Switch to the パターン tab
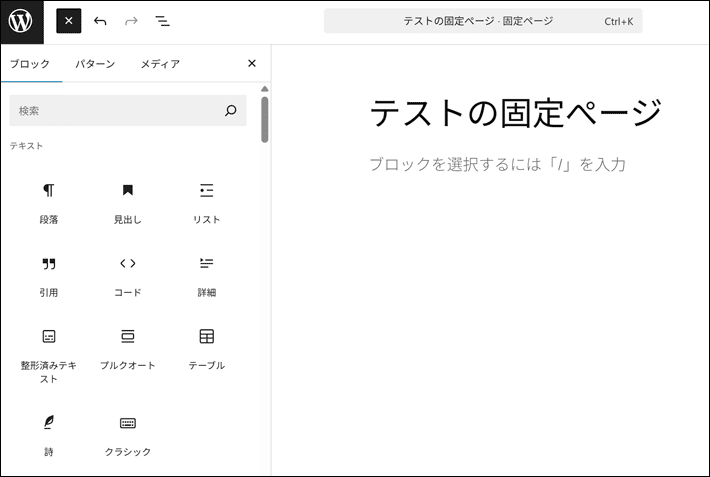This screenshot has width=710, height=477. [x=94, y=64]
